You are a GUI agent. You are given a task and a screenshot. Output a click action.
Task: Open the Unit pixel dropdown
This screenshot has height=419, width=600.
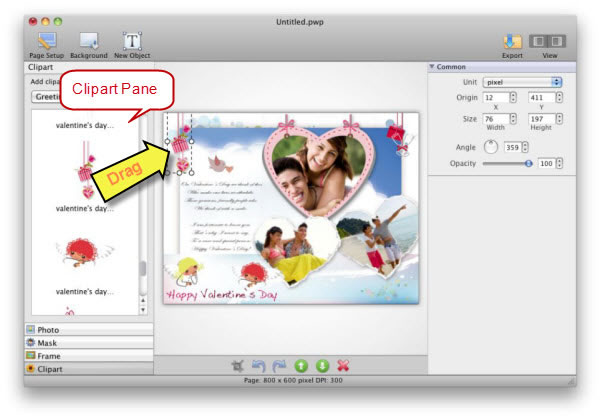522,81
